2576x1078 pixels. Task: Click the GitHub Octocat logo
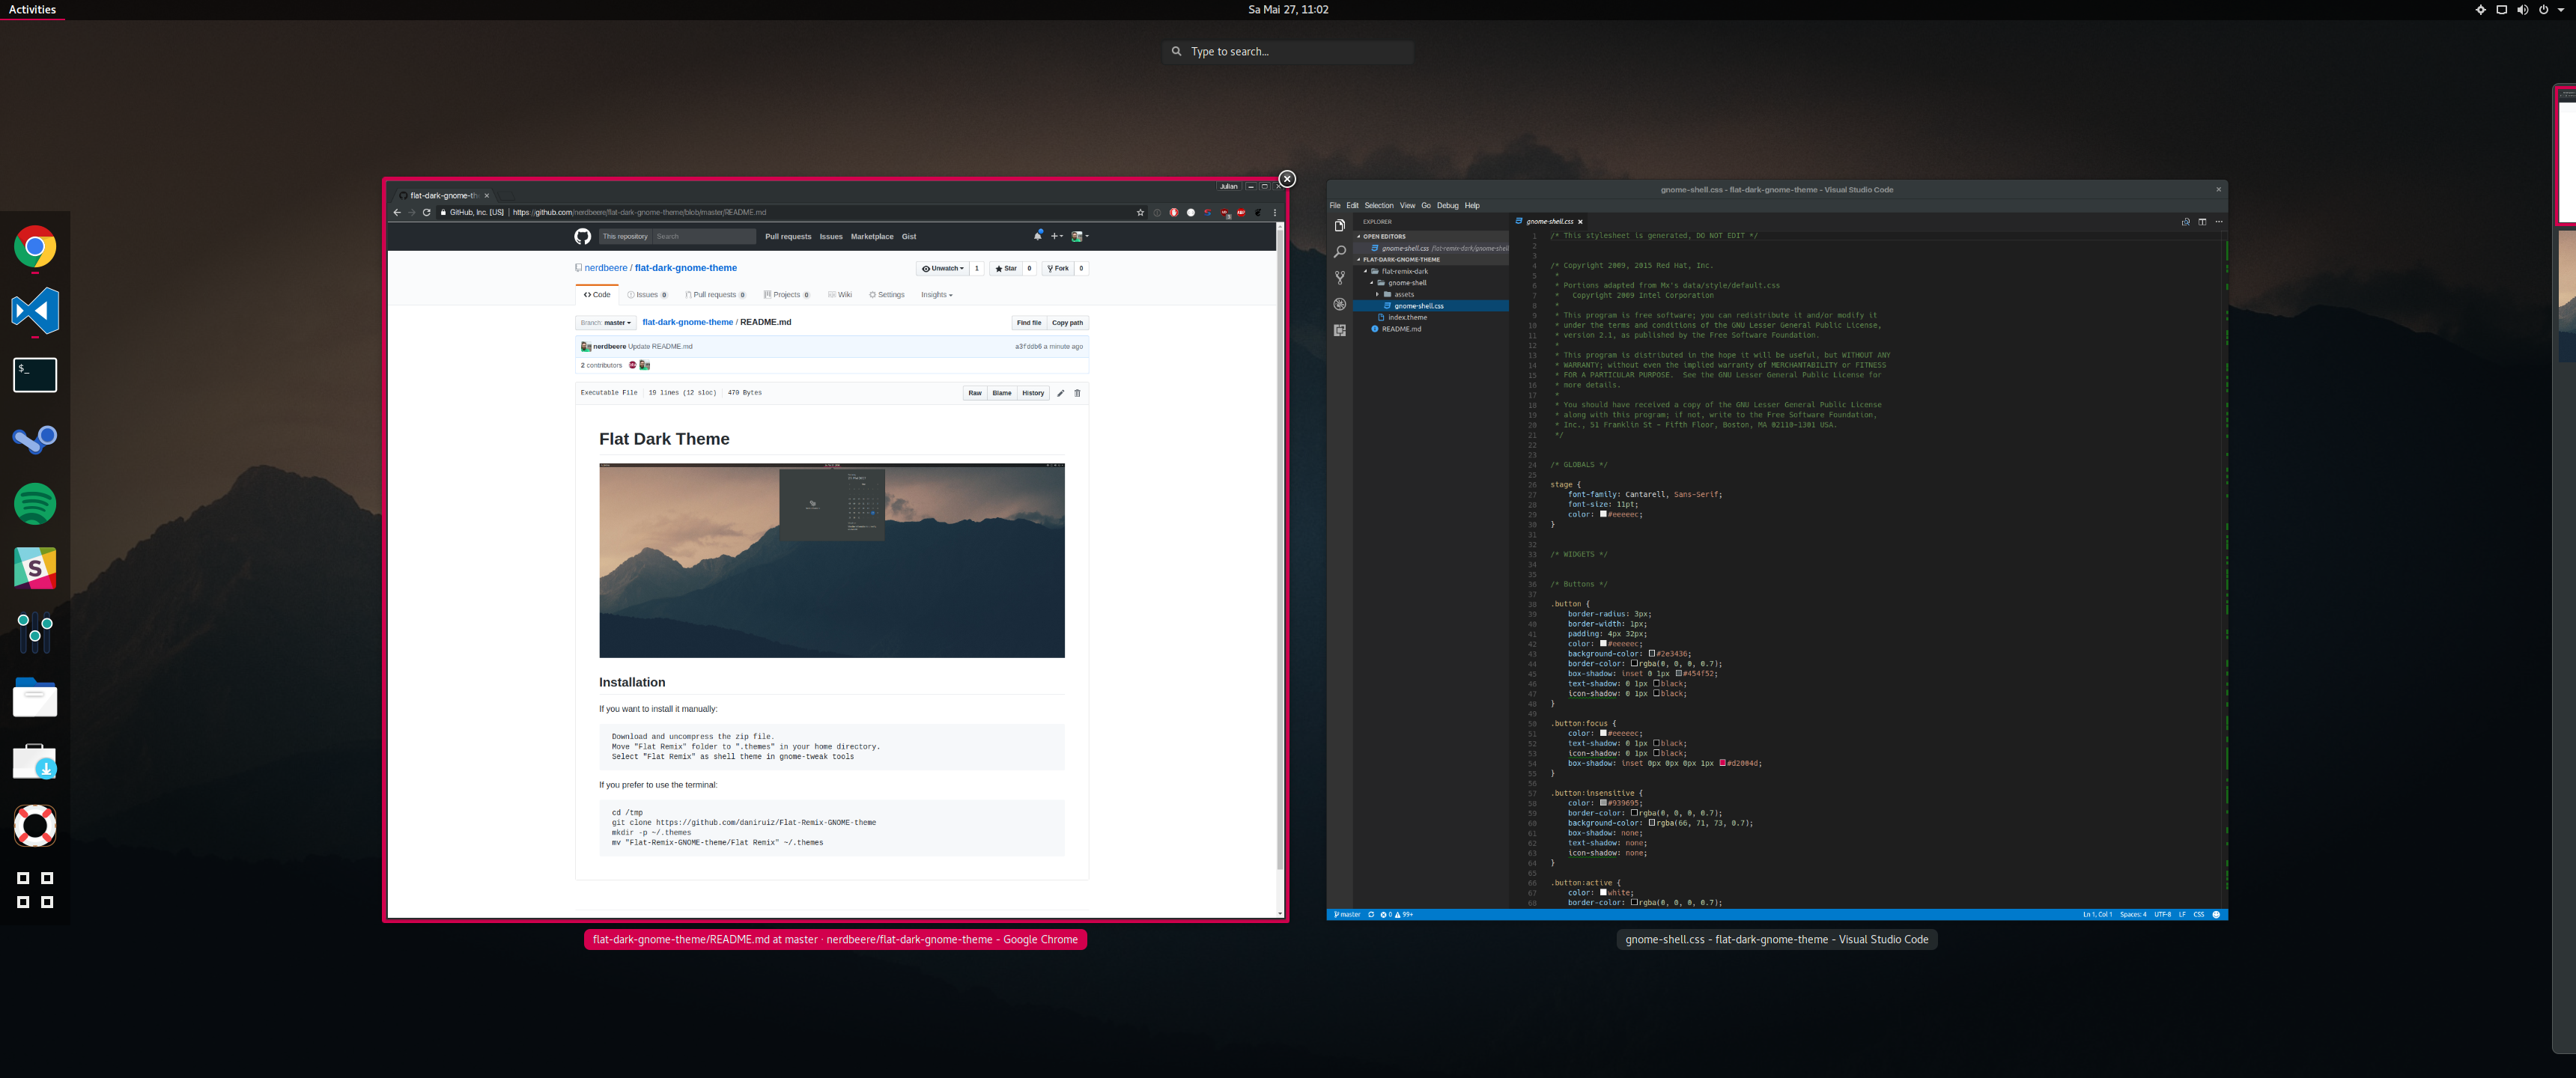[x=582, y=237]
